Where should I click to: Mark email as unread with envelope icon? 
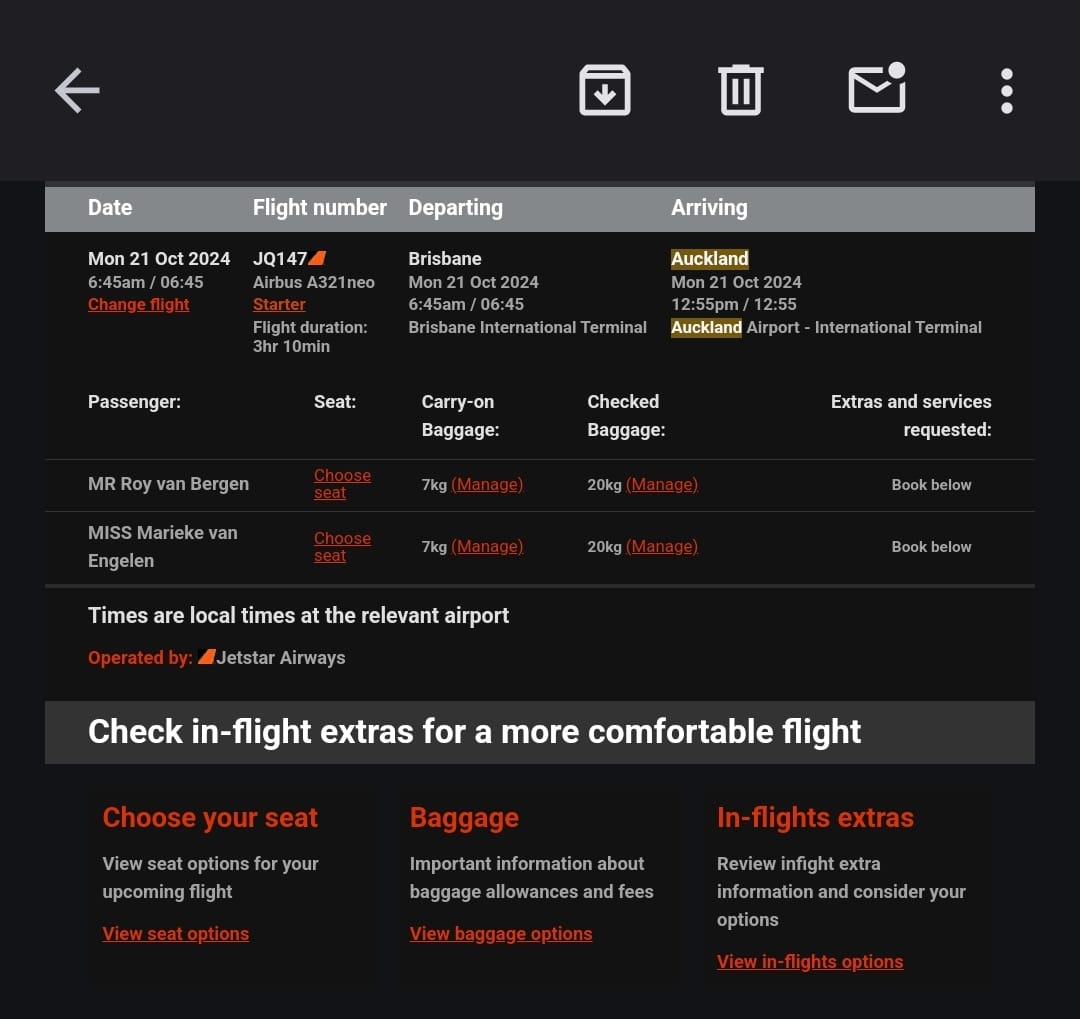877,88
